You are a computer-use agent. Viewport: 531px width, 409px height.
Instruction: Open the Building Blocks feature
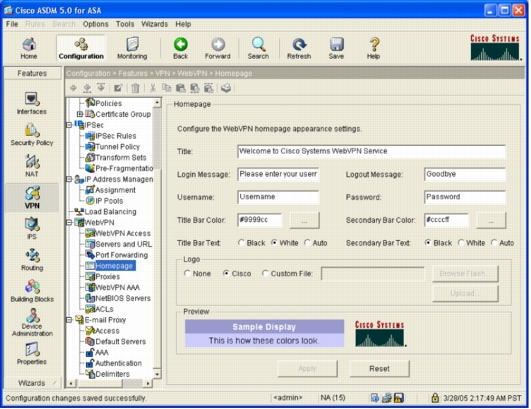point(32,290)
